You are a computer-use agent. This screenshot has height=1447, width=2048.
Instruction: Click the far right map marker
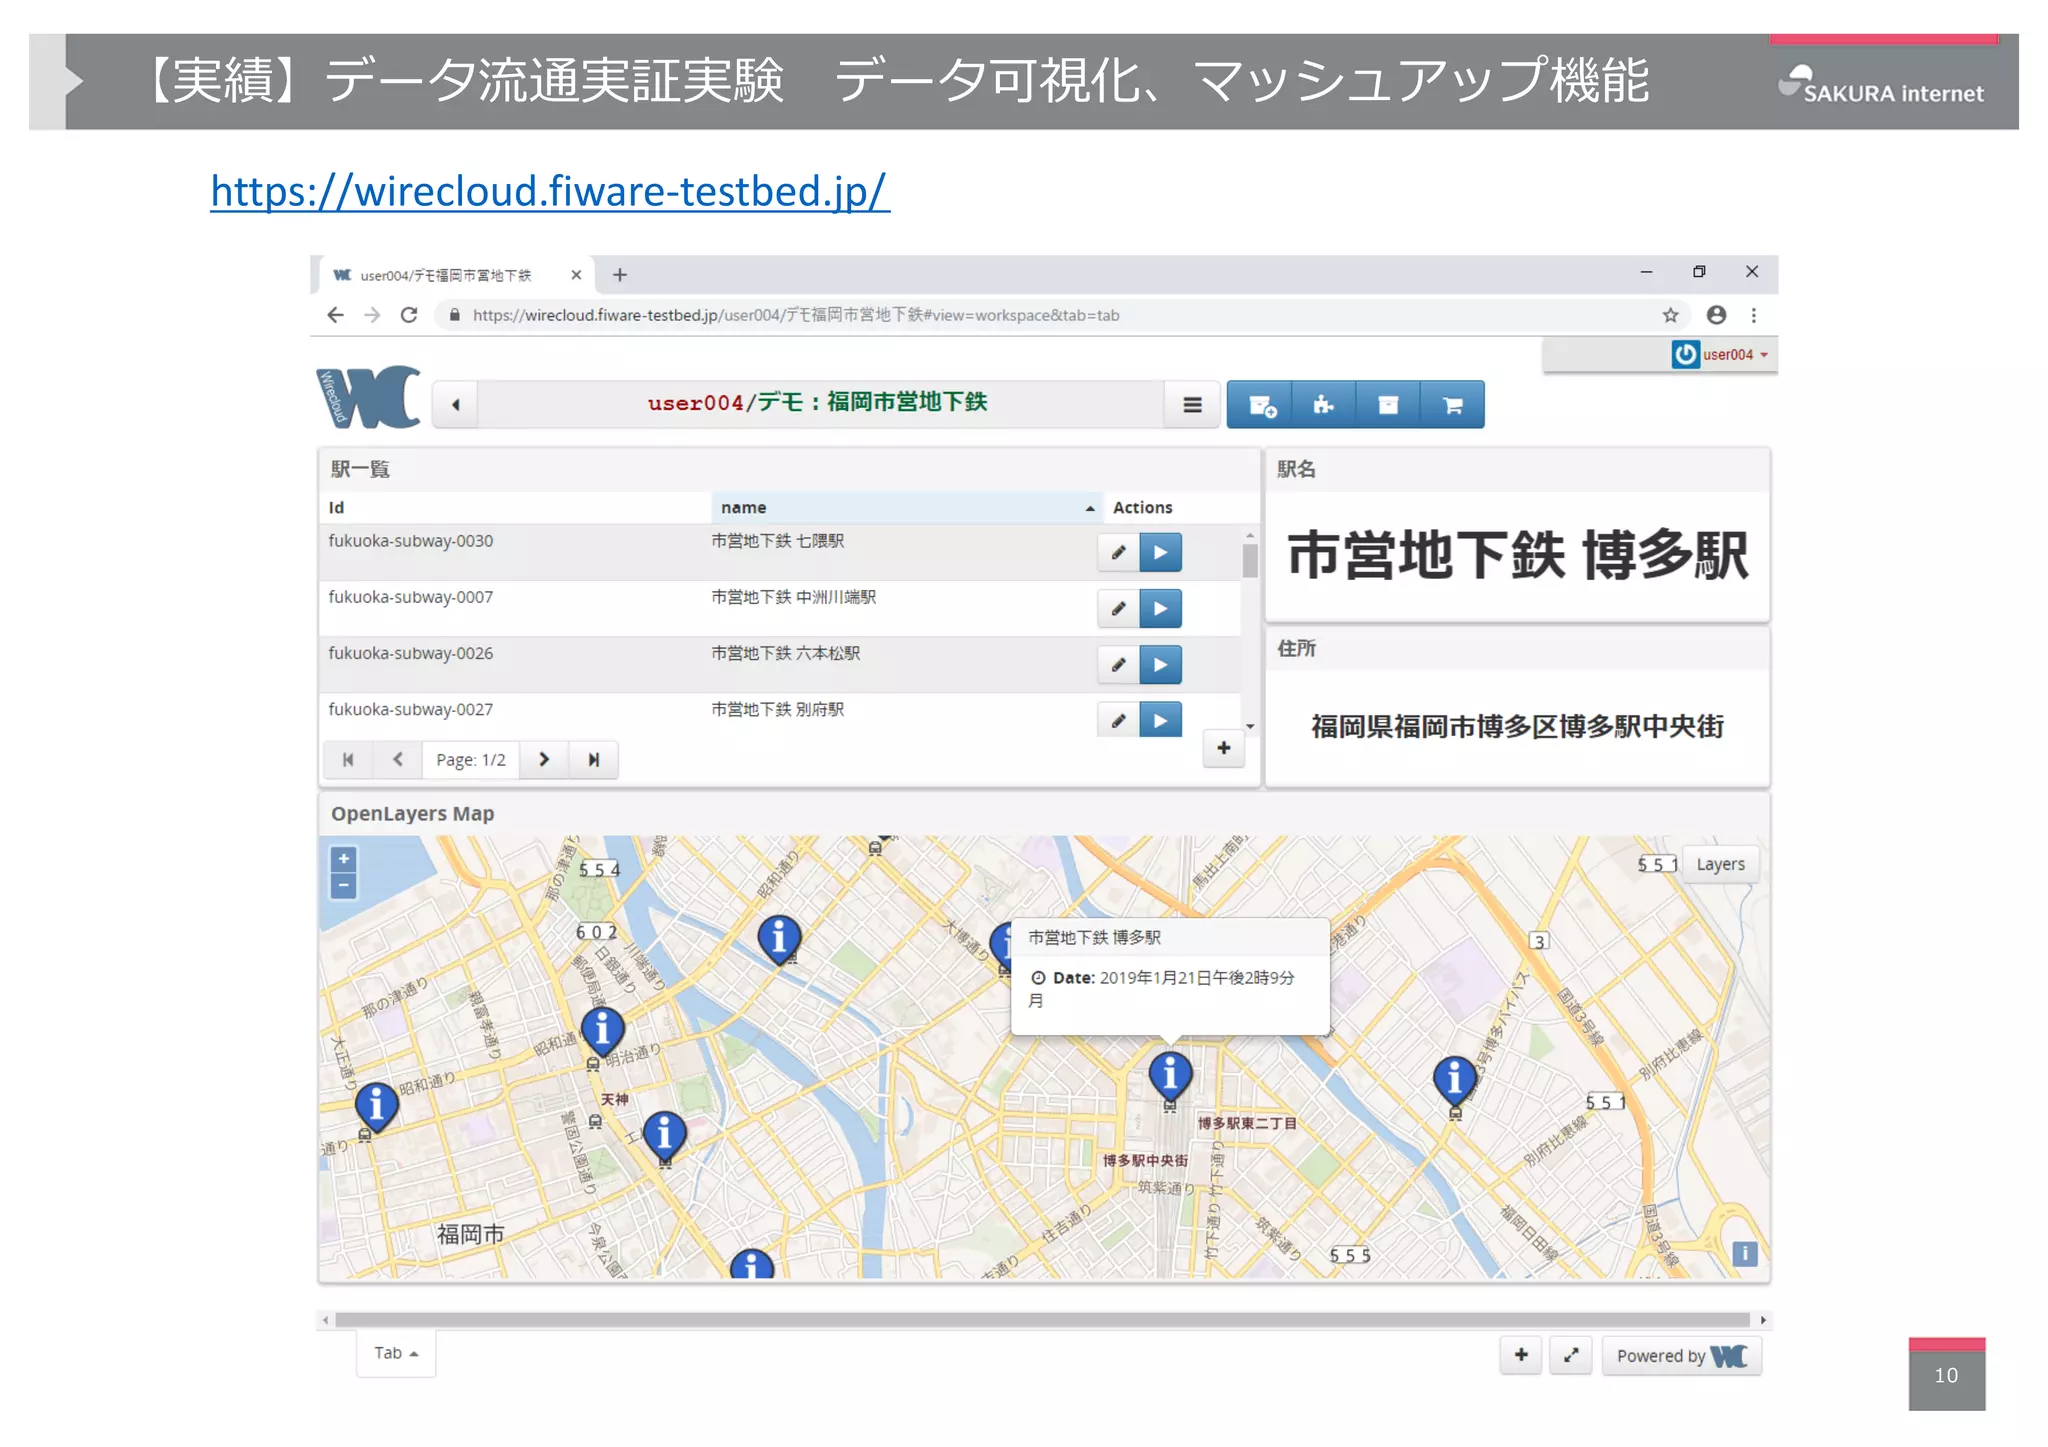click(x=1455, y=1081)
